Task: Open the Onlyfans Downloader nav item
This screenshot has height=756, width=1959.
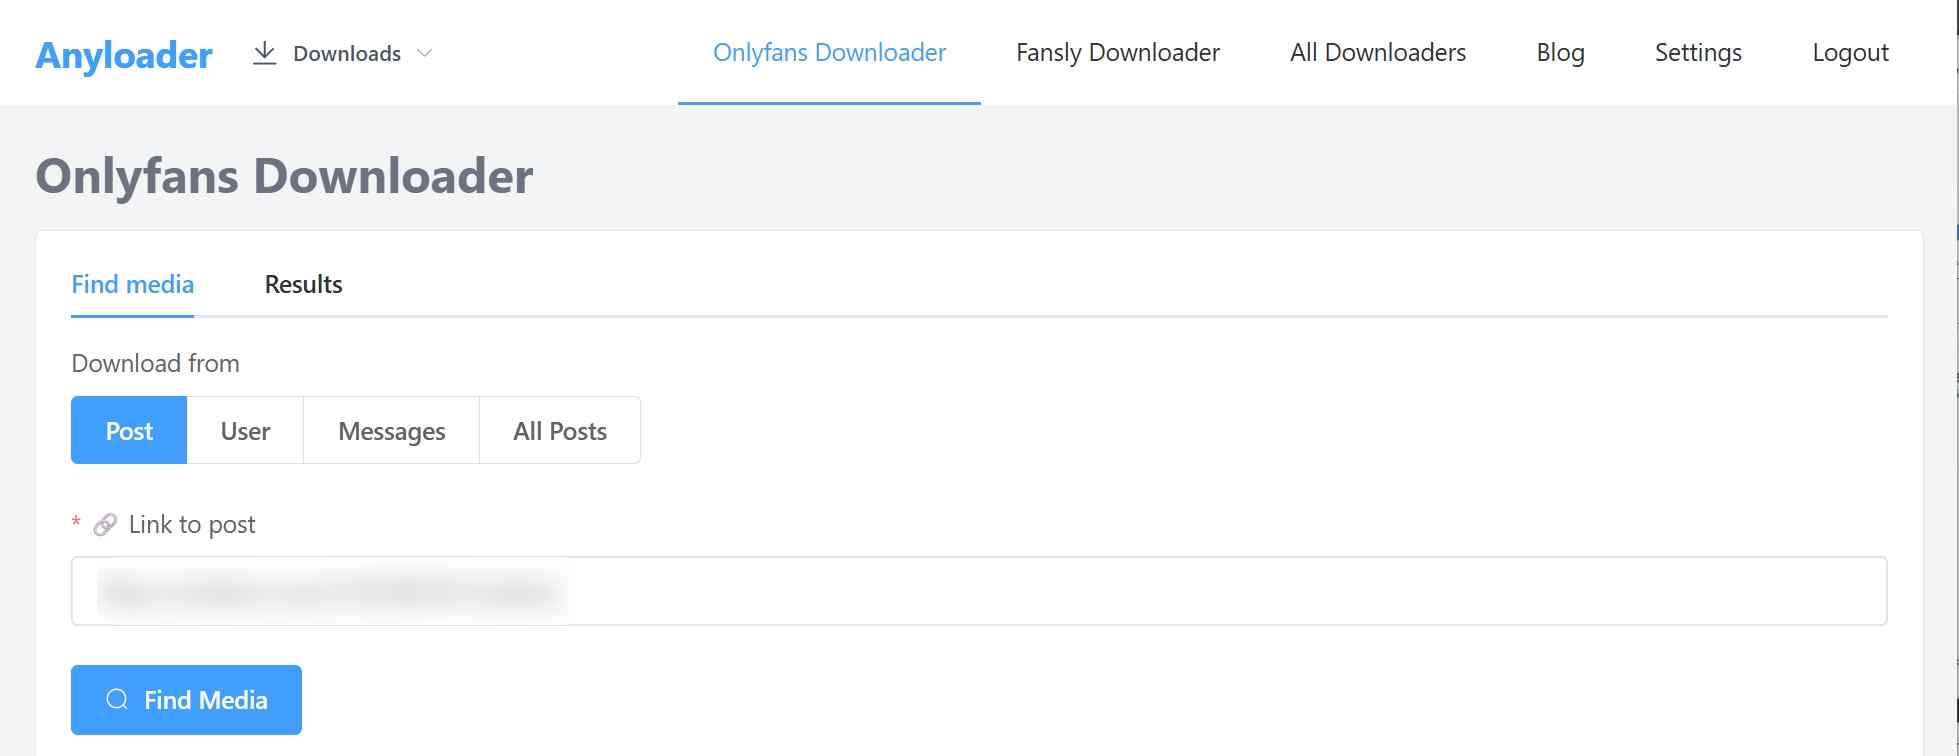Action: 829,52
